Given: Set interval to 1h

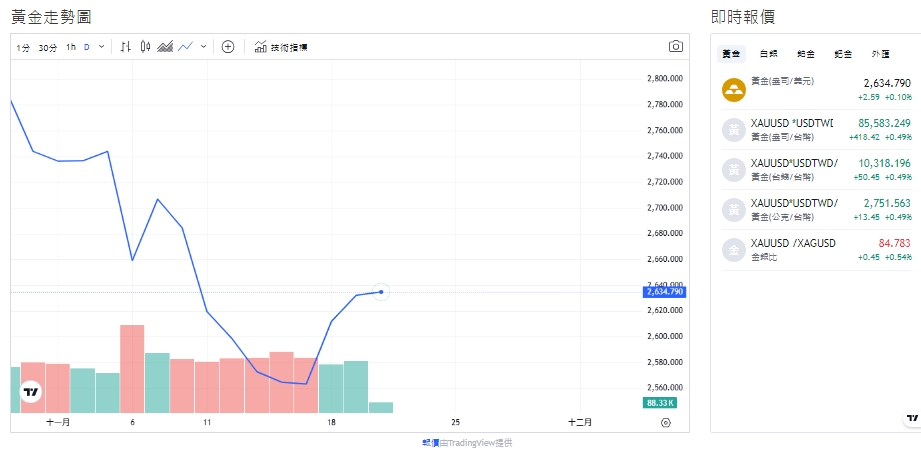Looking at the screenshot, I should coord(71,48).
